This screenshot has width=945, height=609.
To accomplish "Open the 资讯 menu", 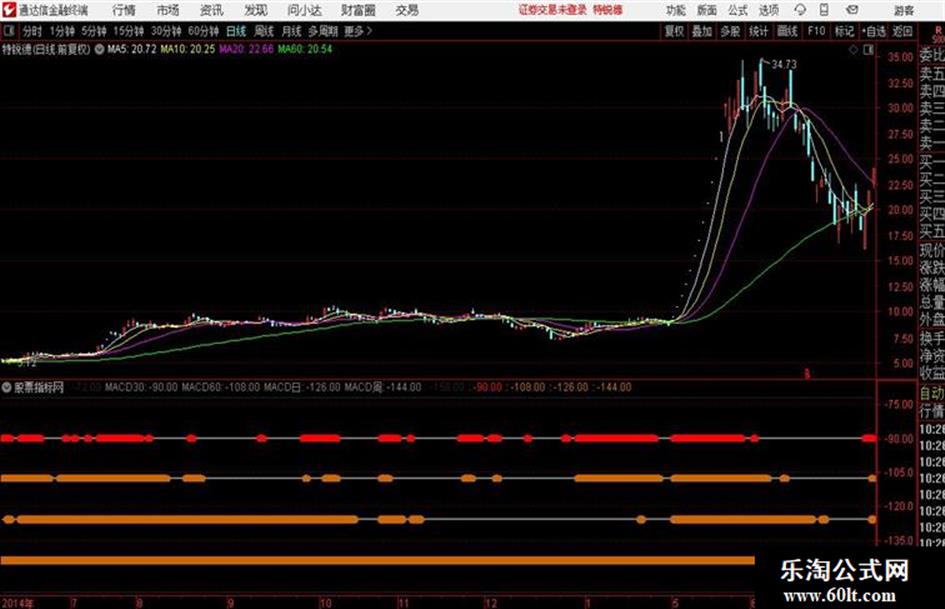I will coord(212,10).
